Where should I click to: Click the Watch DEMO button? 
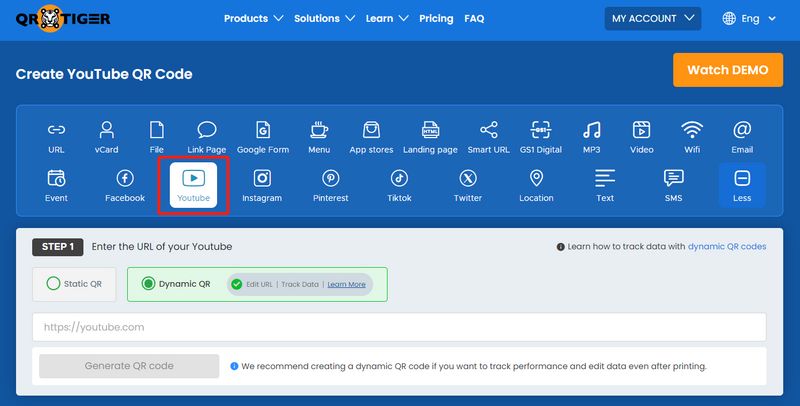pos(727,70)
